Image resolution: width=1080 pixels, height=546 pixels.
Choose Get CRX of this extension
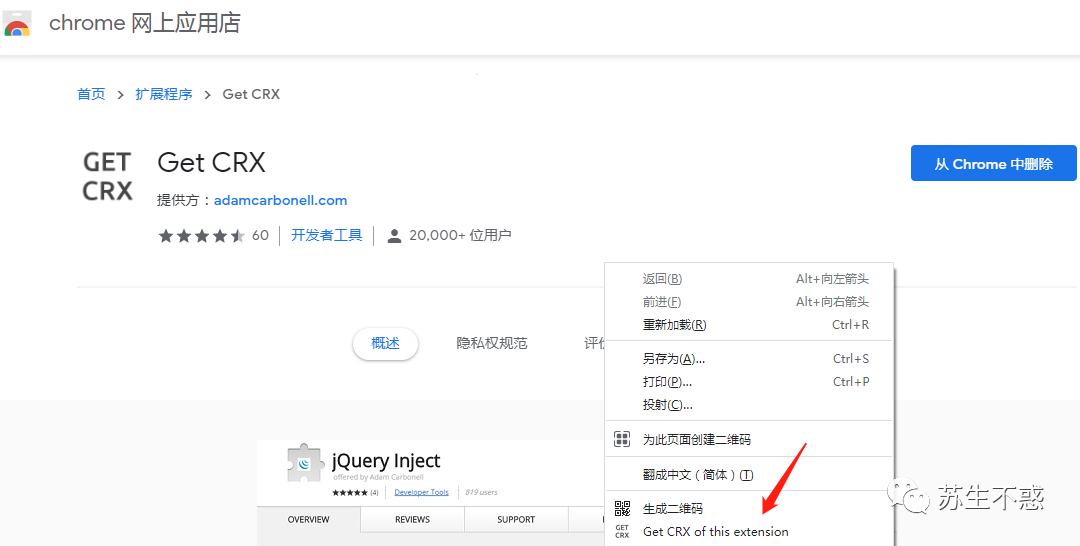pyautogui.click(x=749, y=532)
